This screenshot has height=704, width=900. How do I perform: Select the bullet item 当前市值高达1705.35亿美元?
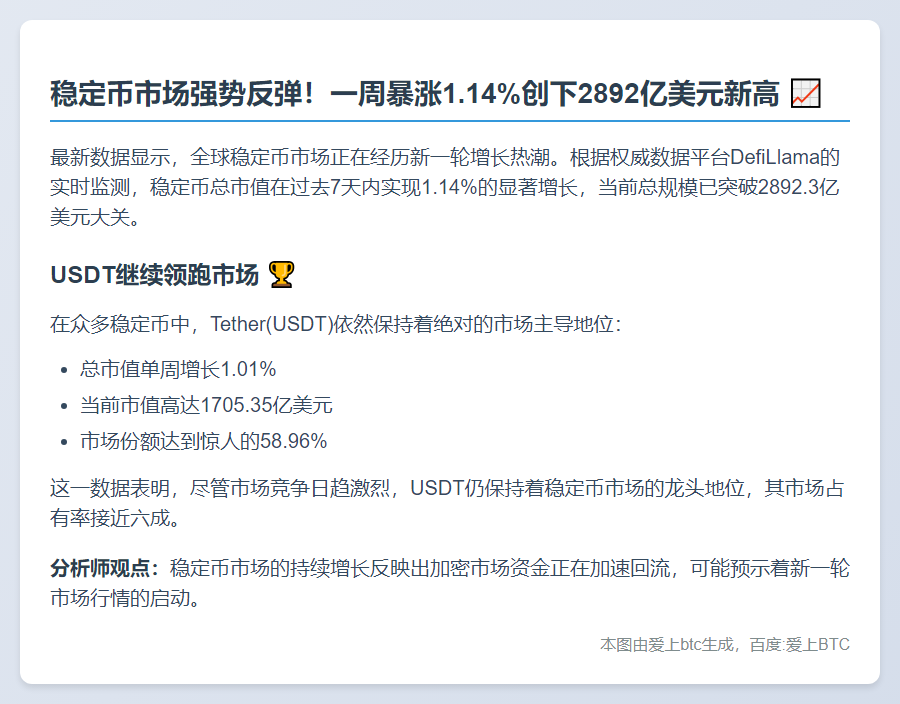(x=206, y=405)
